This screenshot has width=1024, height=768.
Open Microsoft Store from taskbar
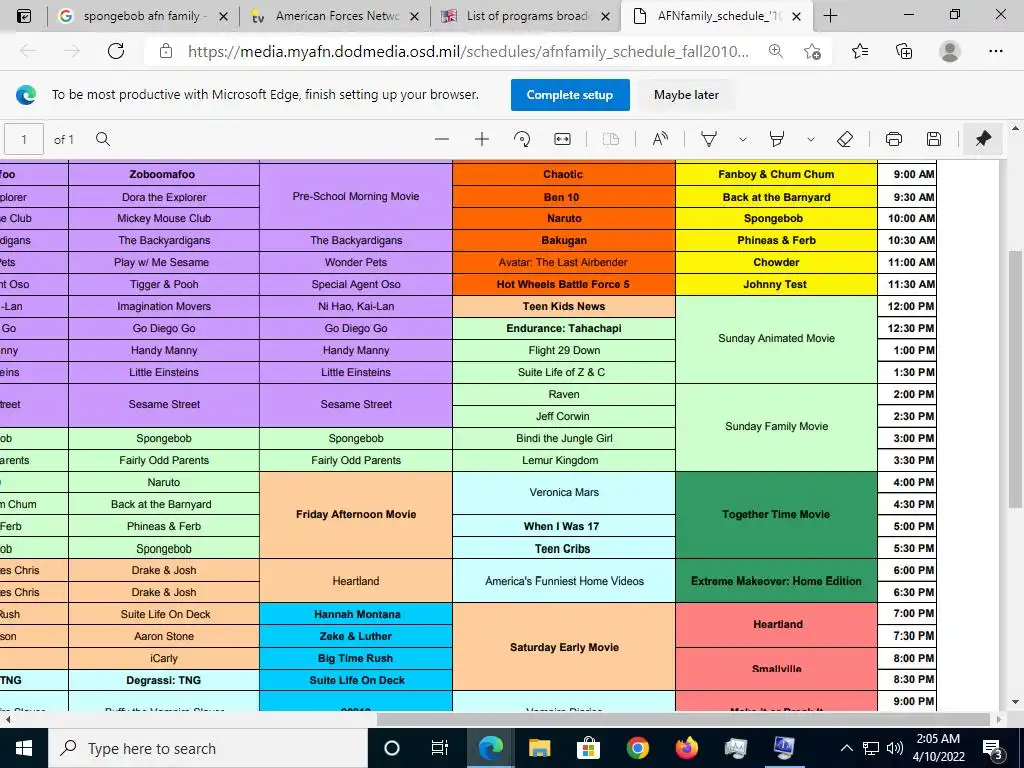coord(588,748)
